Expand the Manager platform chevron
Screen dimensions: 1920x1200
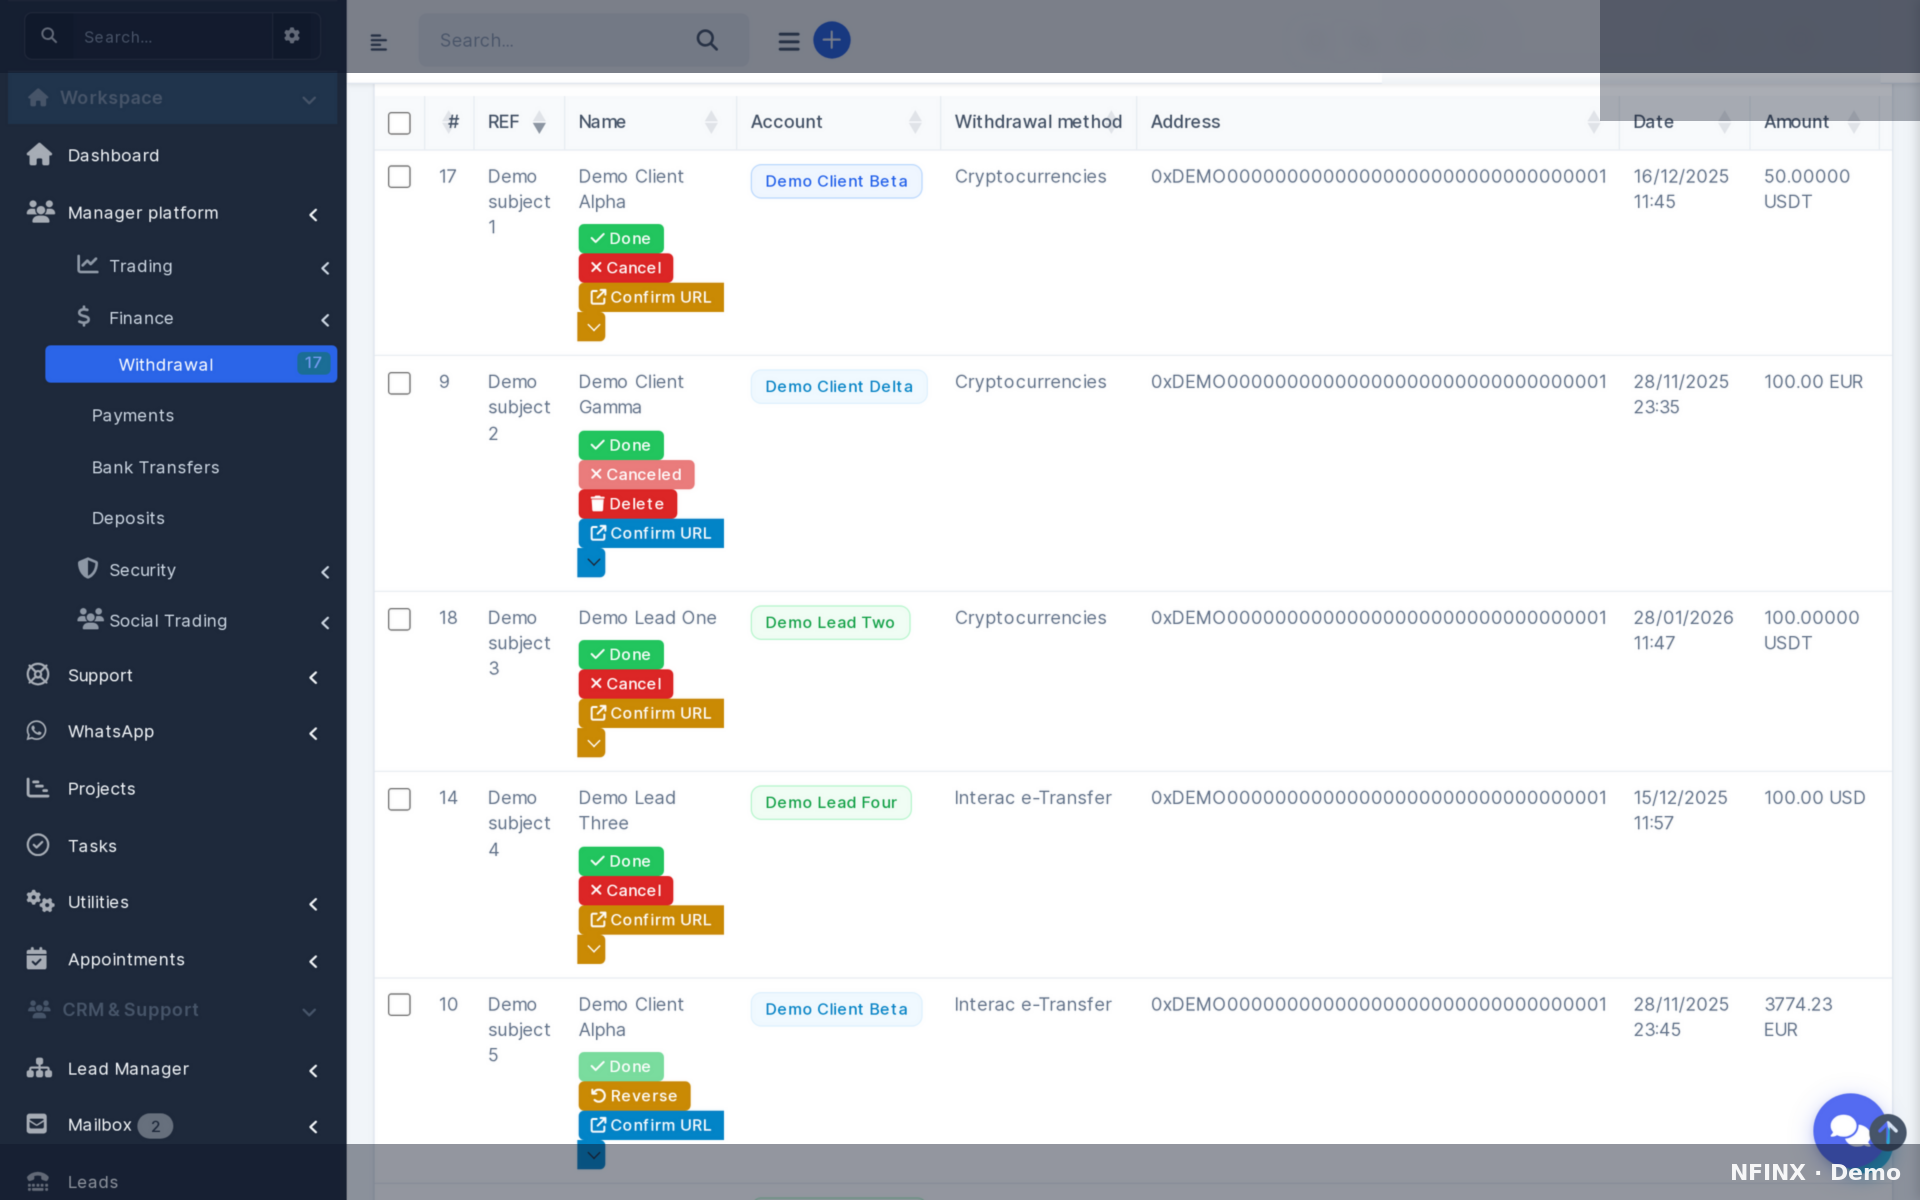pyautogui.click(x=313, y=214)
